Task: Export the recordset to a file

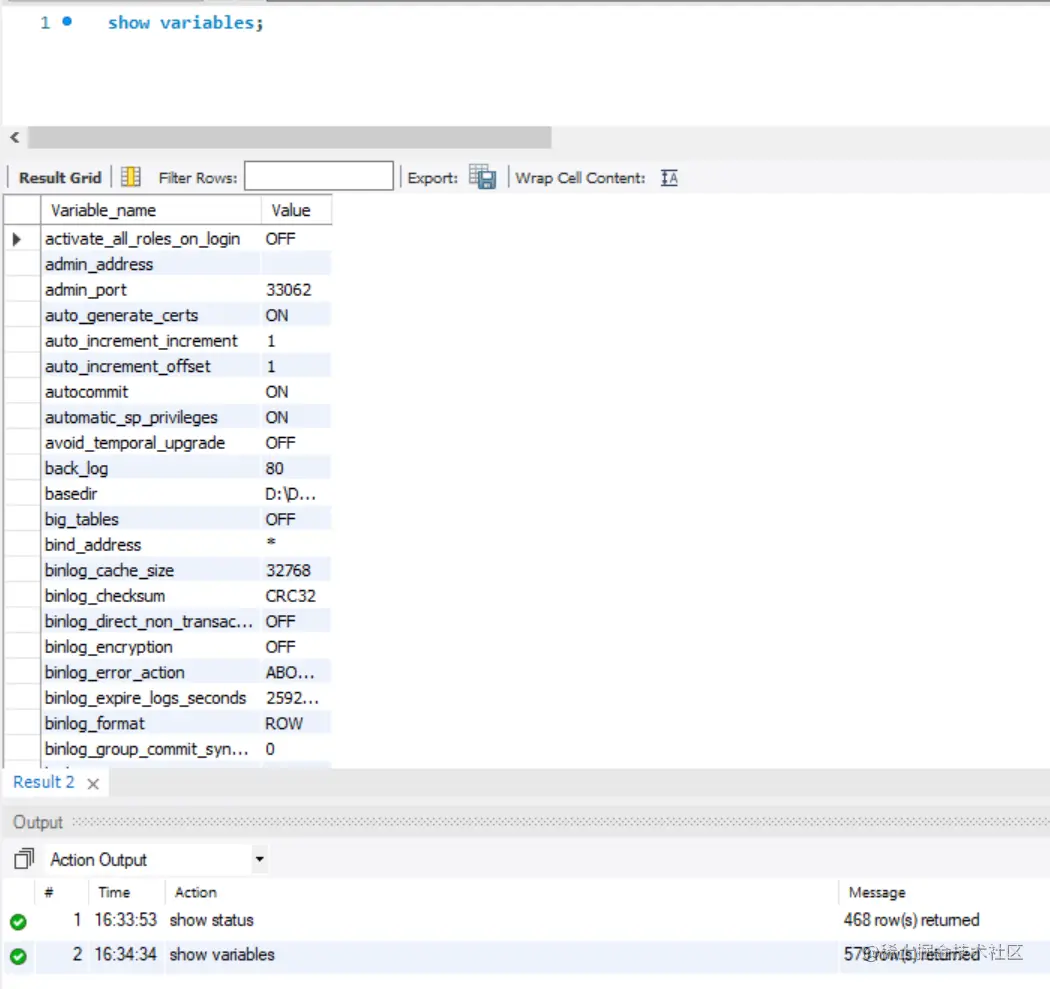Action: pyautogui.click(x=482, y=177)
